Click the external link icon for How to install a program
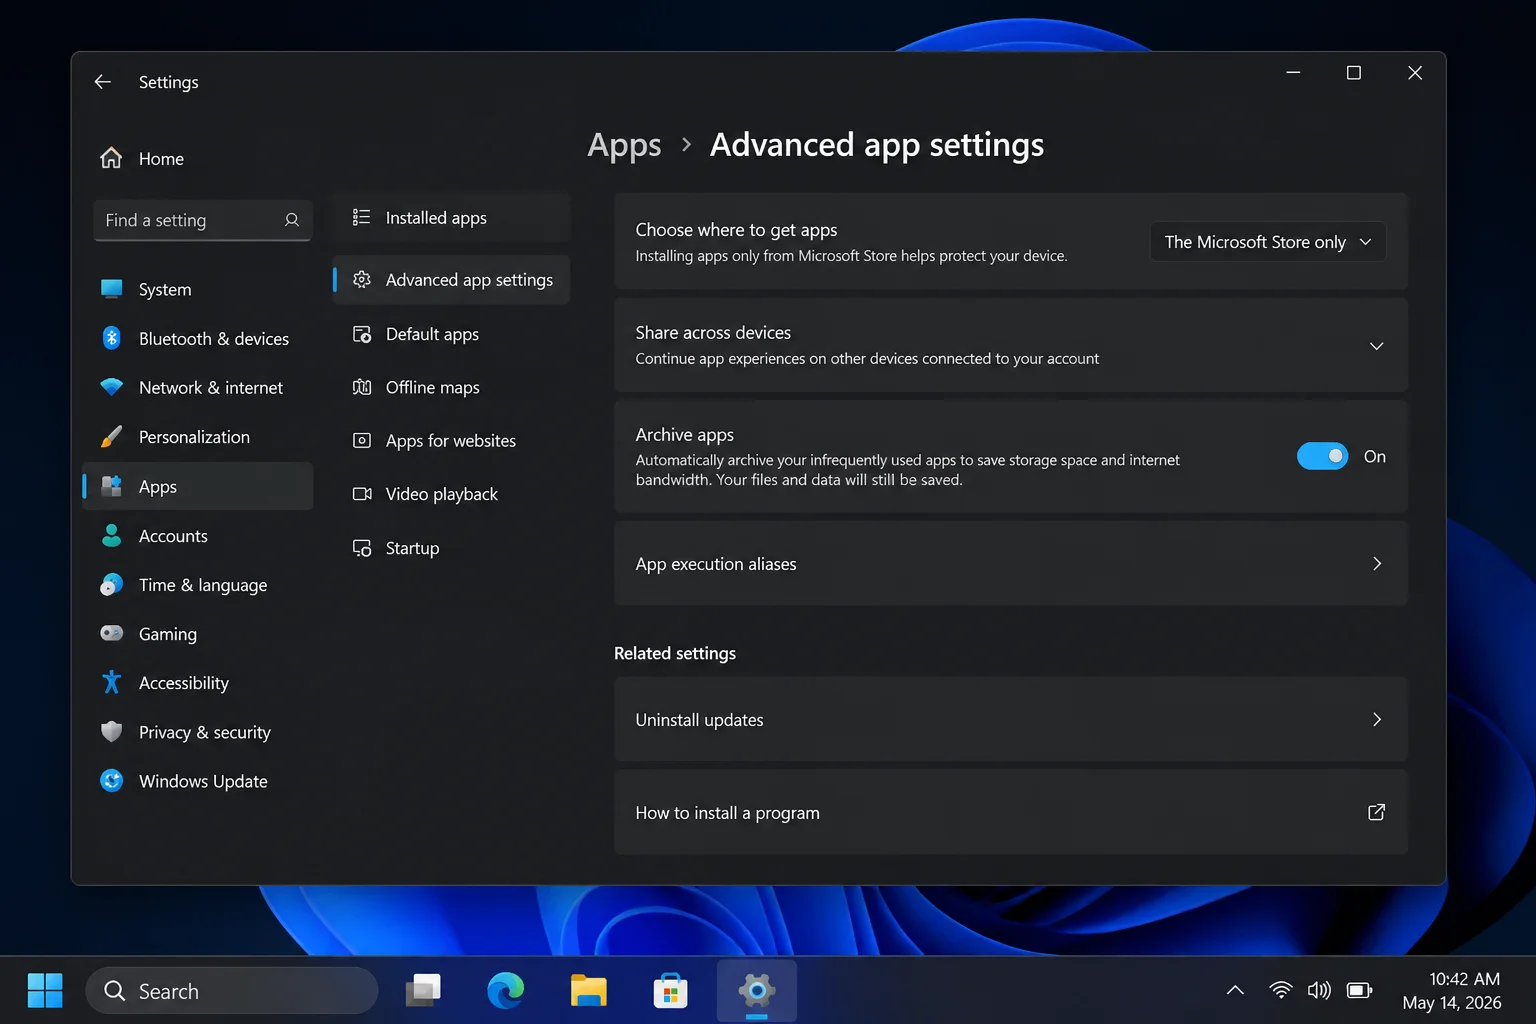 (x=1376, y=812)
